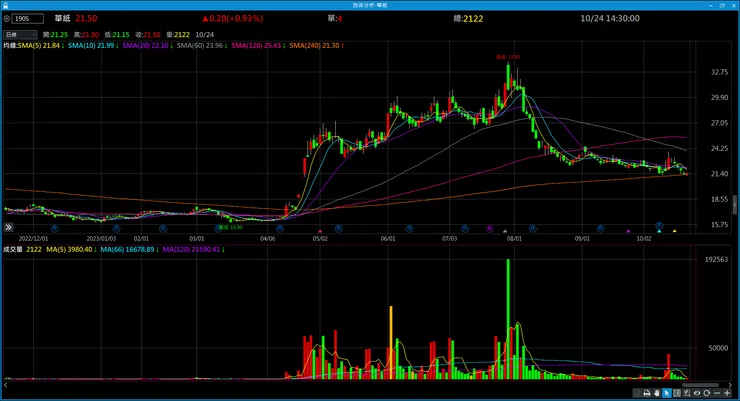Click stock code field showing 1905

click(x=28, y=19)
